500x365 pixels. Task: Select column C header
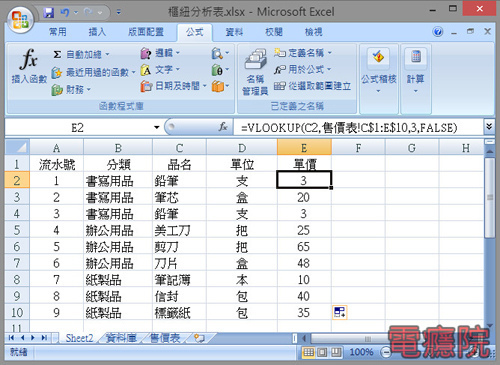click(179, 148)
